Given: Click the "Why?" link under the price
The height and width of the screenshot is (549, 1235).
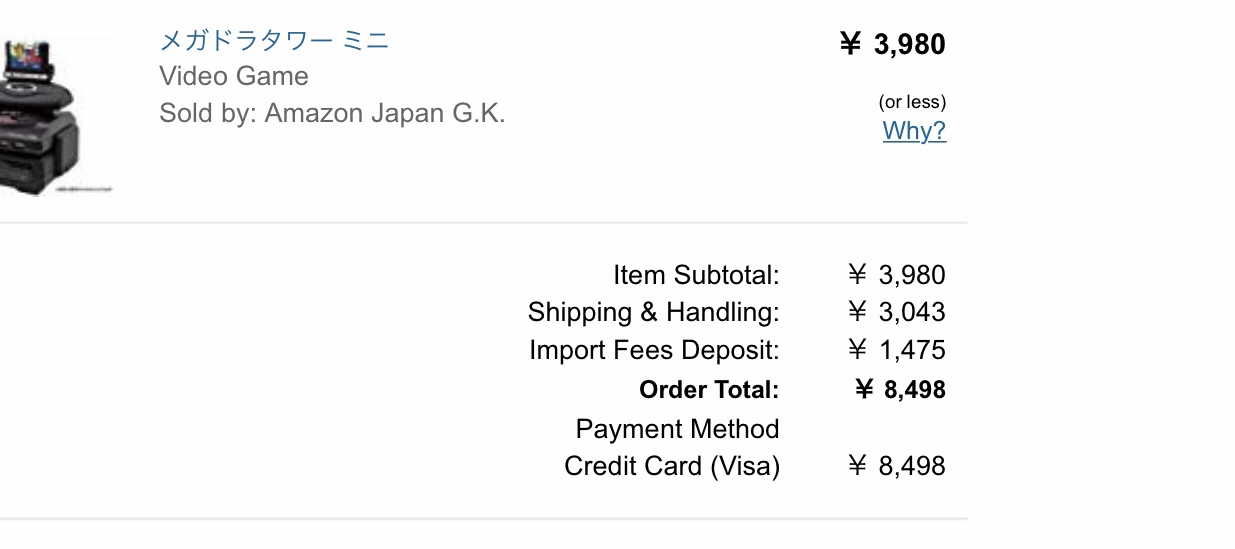Looking at the screenshot, I should pos(914,131).
